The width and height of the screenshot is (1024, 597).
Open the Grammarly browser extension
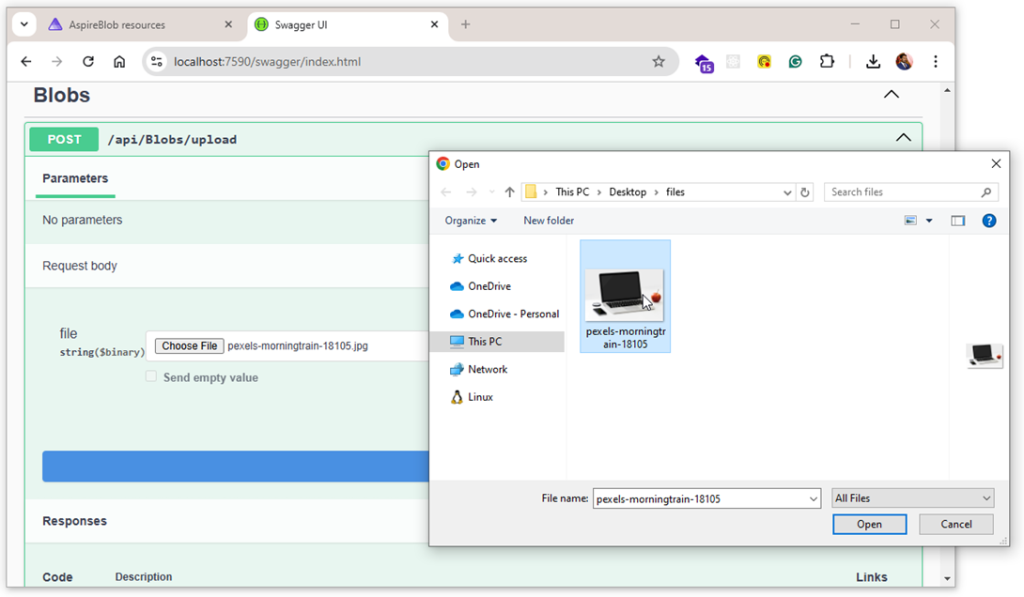pyautogui.click(x=794, y=61)
